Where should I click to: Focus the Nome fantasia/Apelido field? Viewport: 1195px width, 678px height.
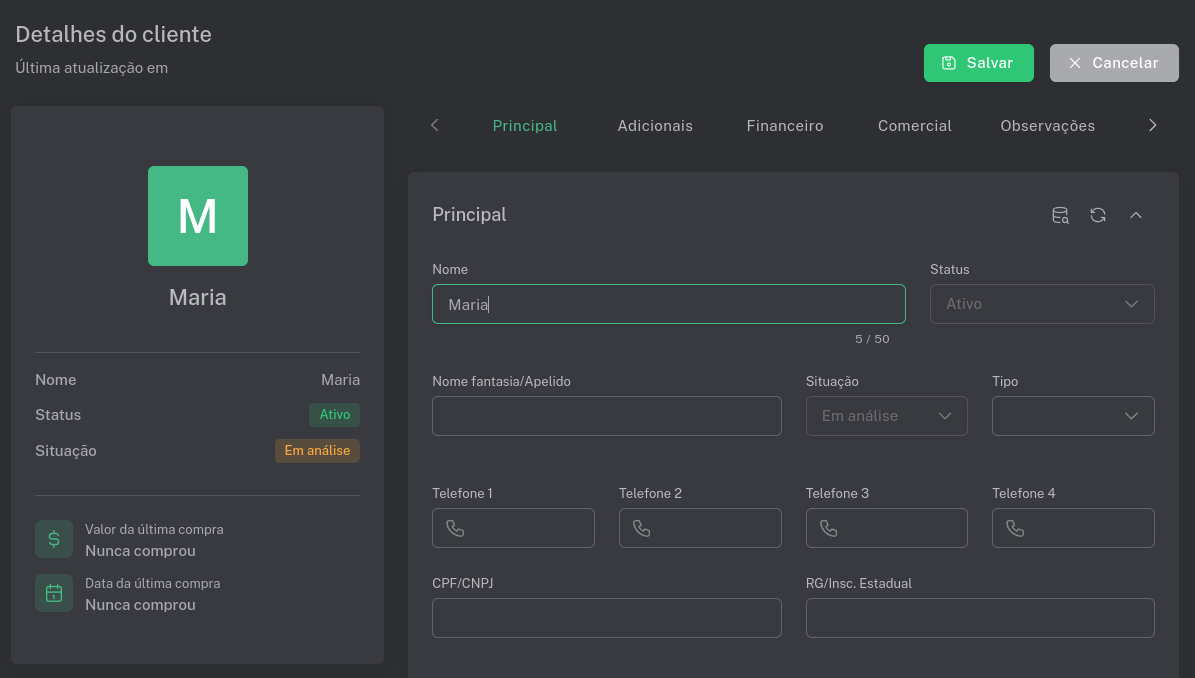606,416
